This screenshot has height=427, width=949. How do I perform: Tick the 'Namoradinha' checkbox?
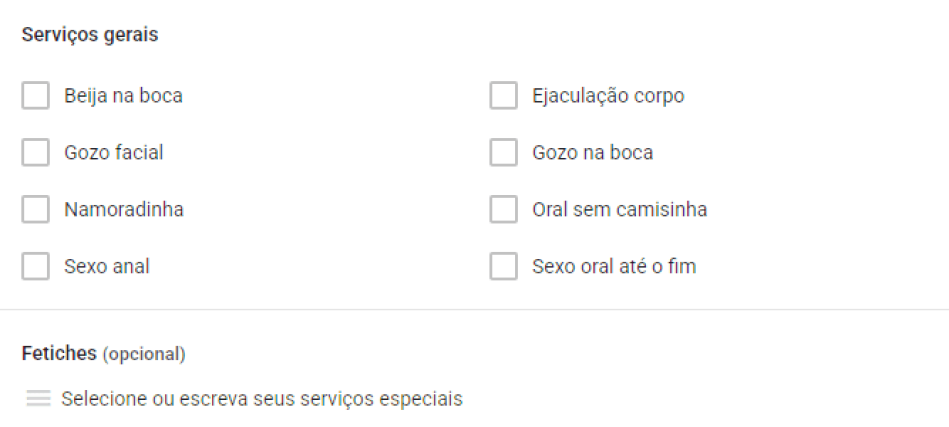click(x=36, y=210)
